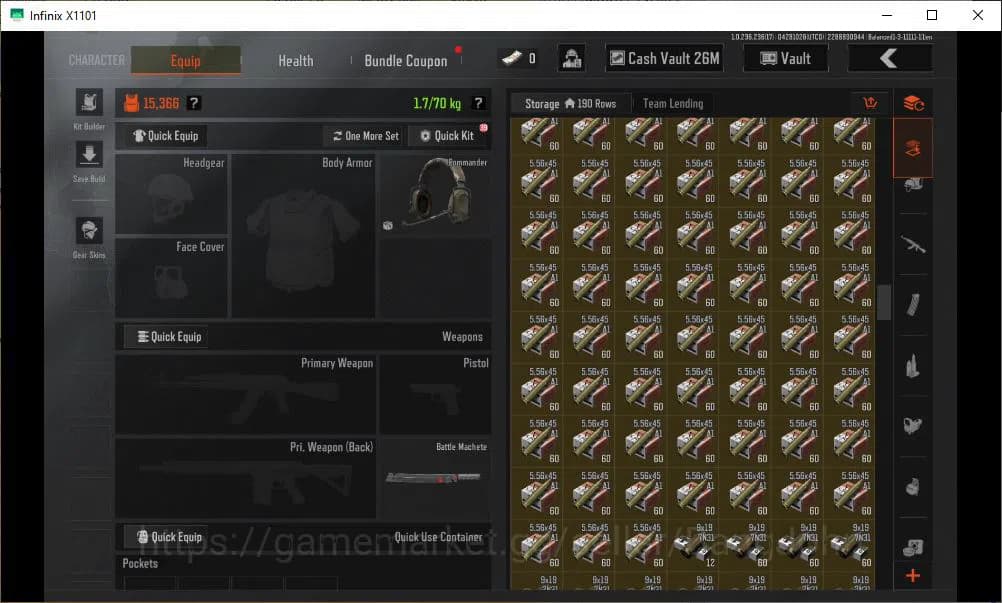
Task: Select the magazine attachments filter icon
Action: 912,305
